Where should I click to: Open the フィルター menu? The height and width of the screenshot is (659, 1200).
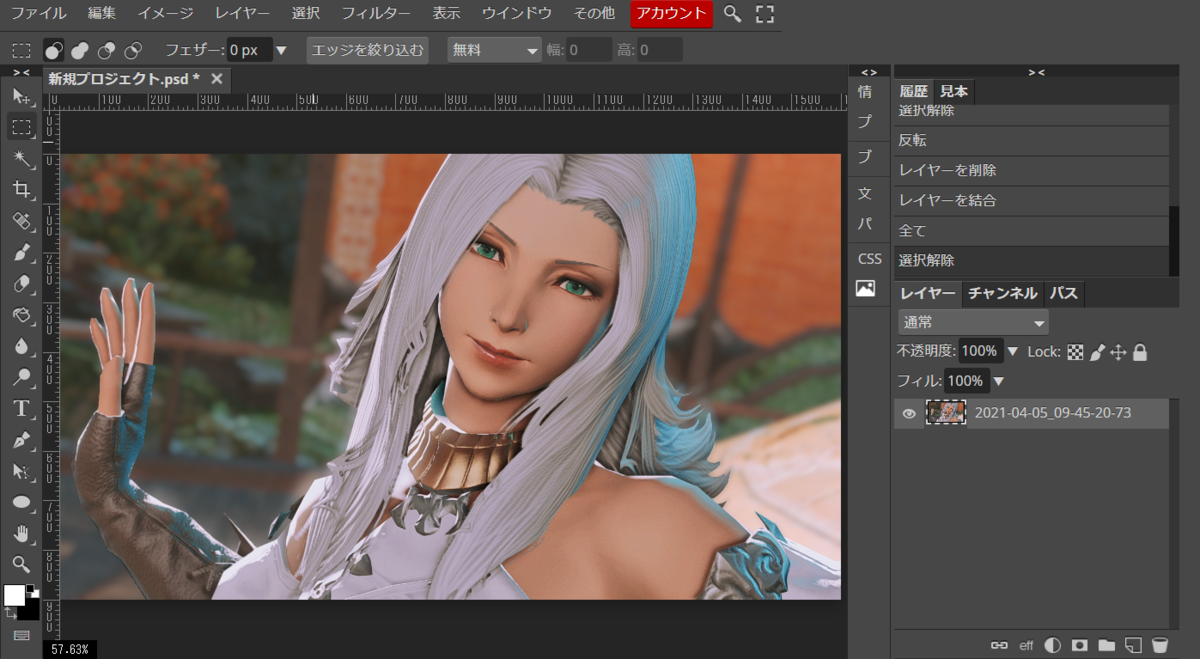pos(376,14)
